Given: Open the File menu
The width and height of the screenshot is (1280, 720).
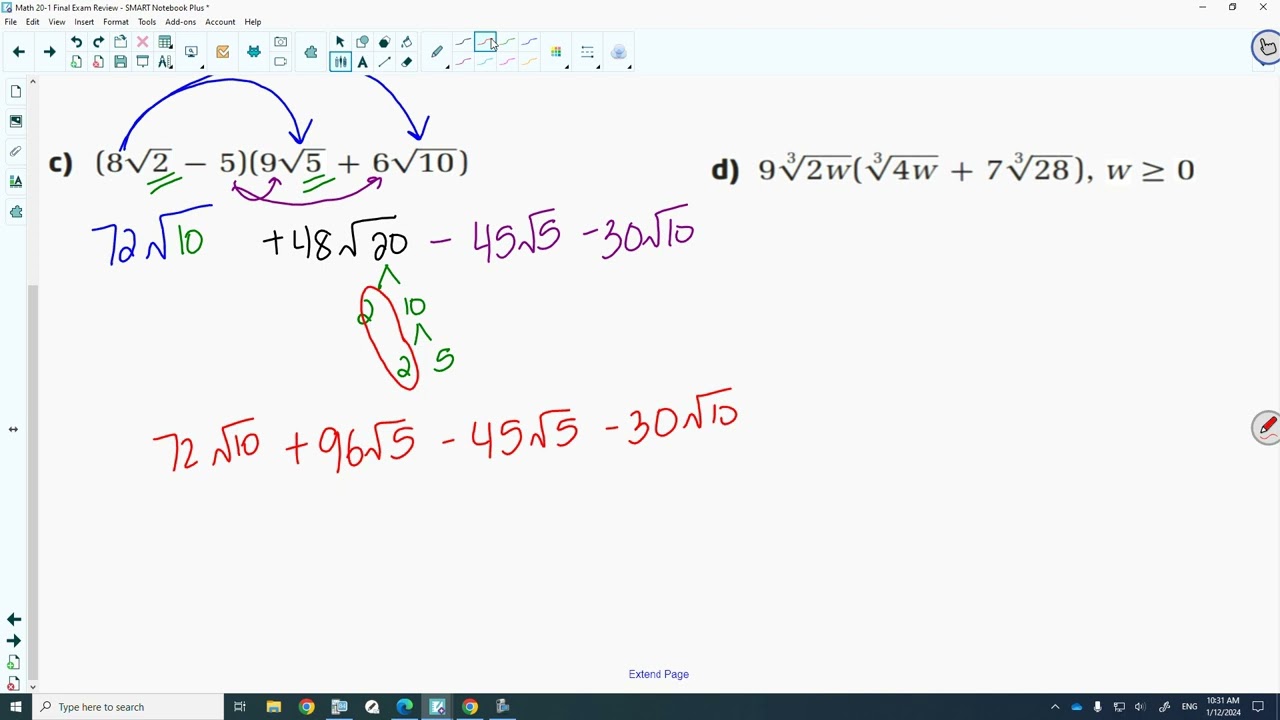Looking at the screenshot, I should coord(10,22).
